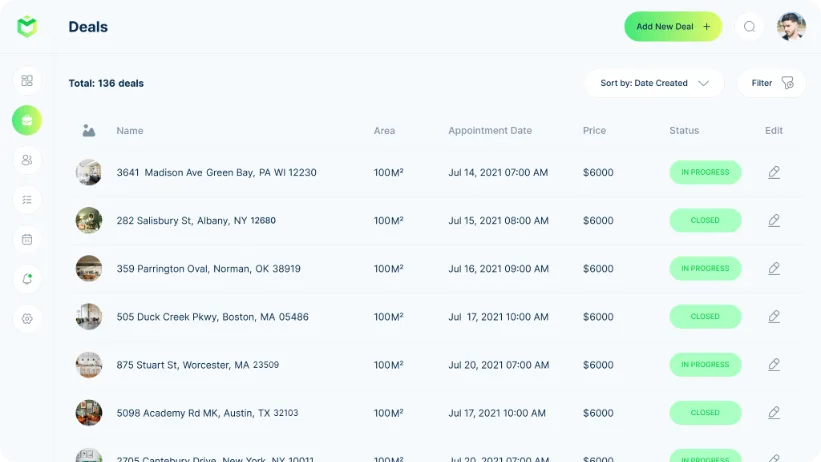Image resolution: width=821 pixels, height=462 pixels.
Task: Open thumbnail of 3641 Madison Ave property
Action: 88,172
